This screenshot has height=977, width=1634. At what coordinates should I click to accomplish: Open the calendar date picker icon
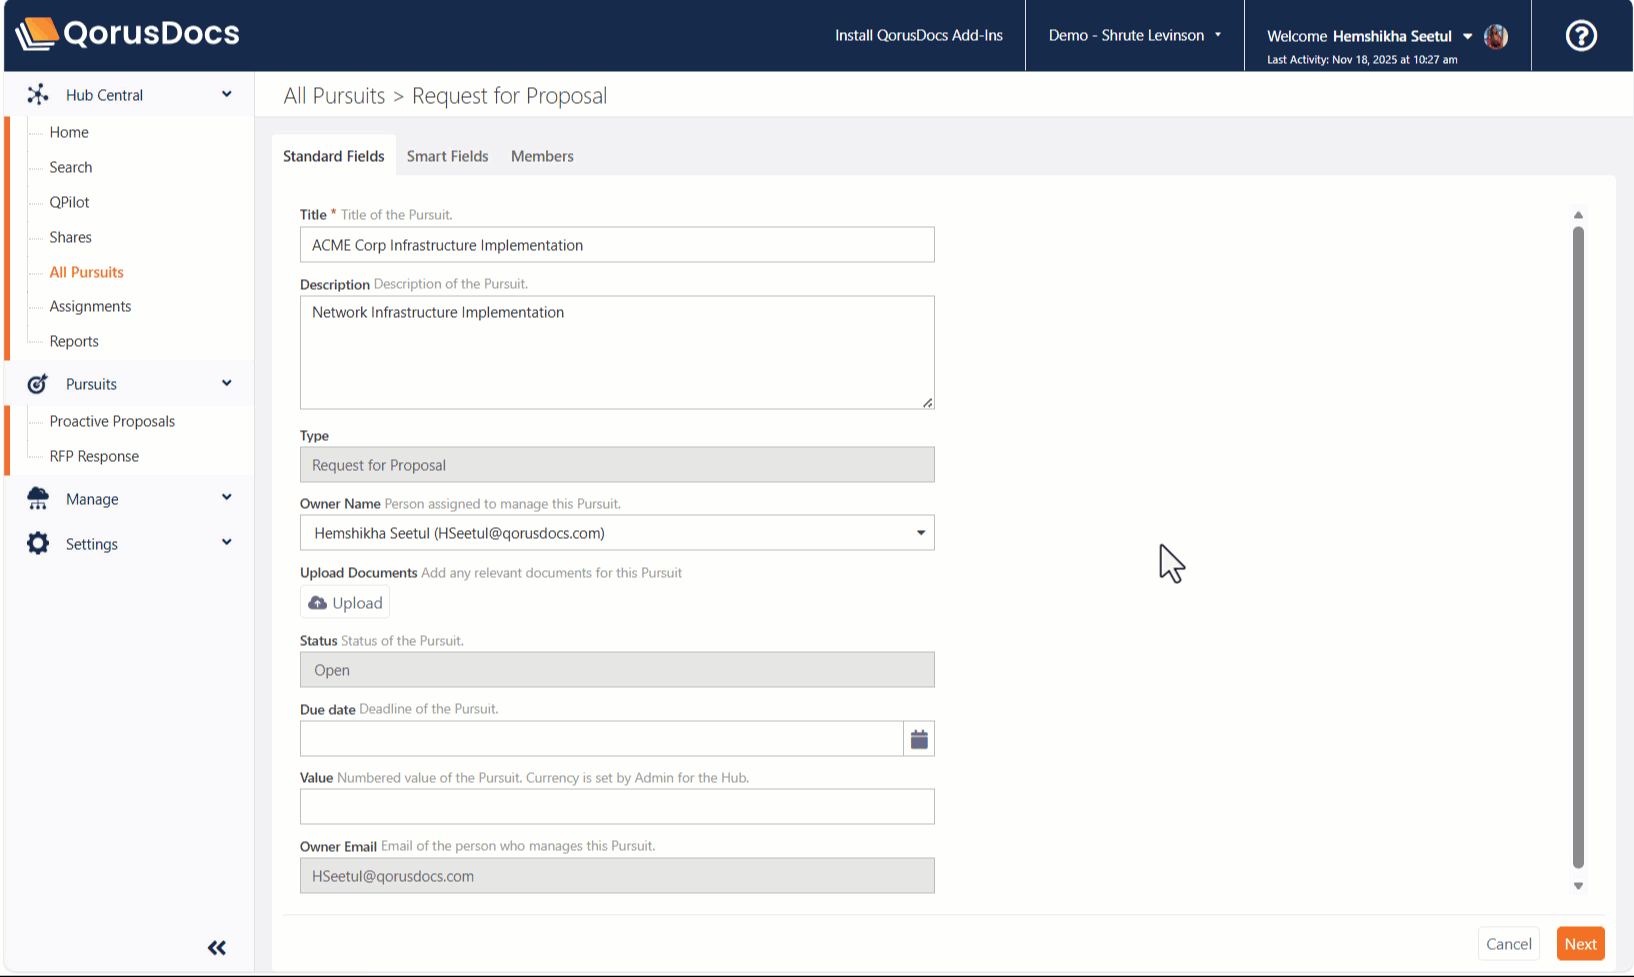pyautogui.click(x=919, y=739)
